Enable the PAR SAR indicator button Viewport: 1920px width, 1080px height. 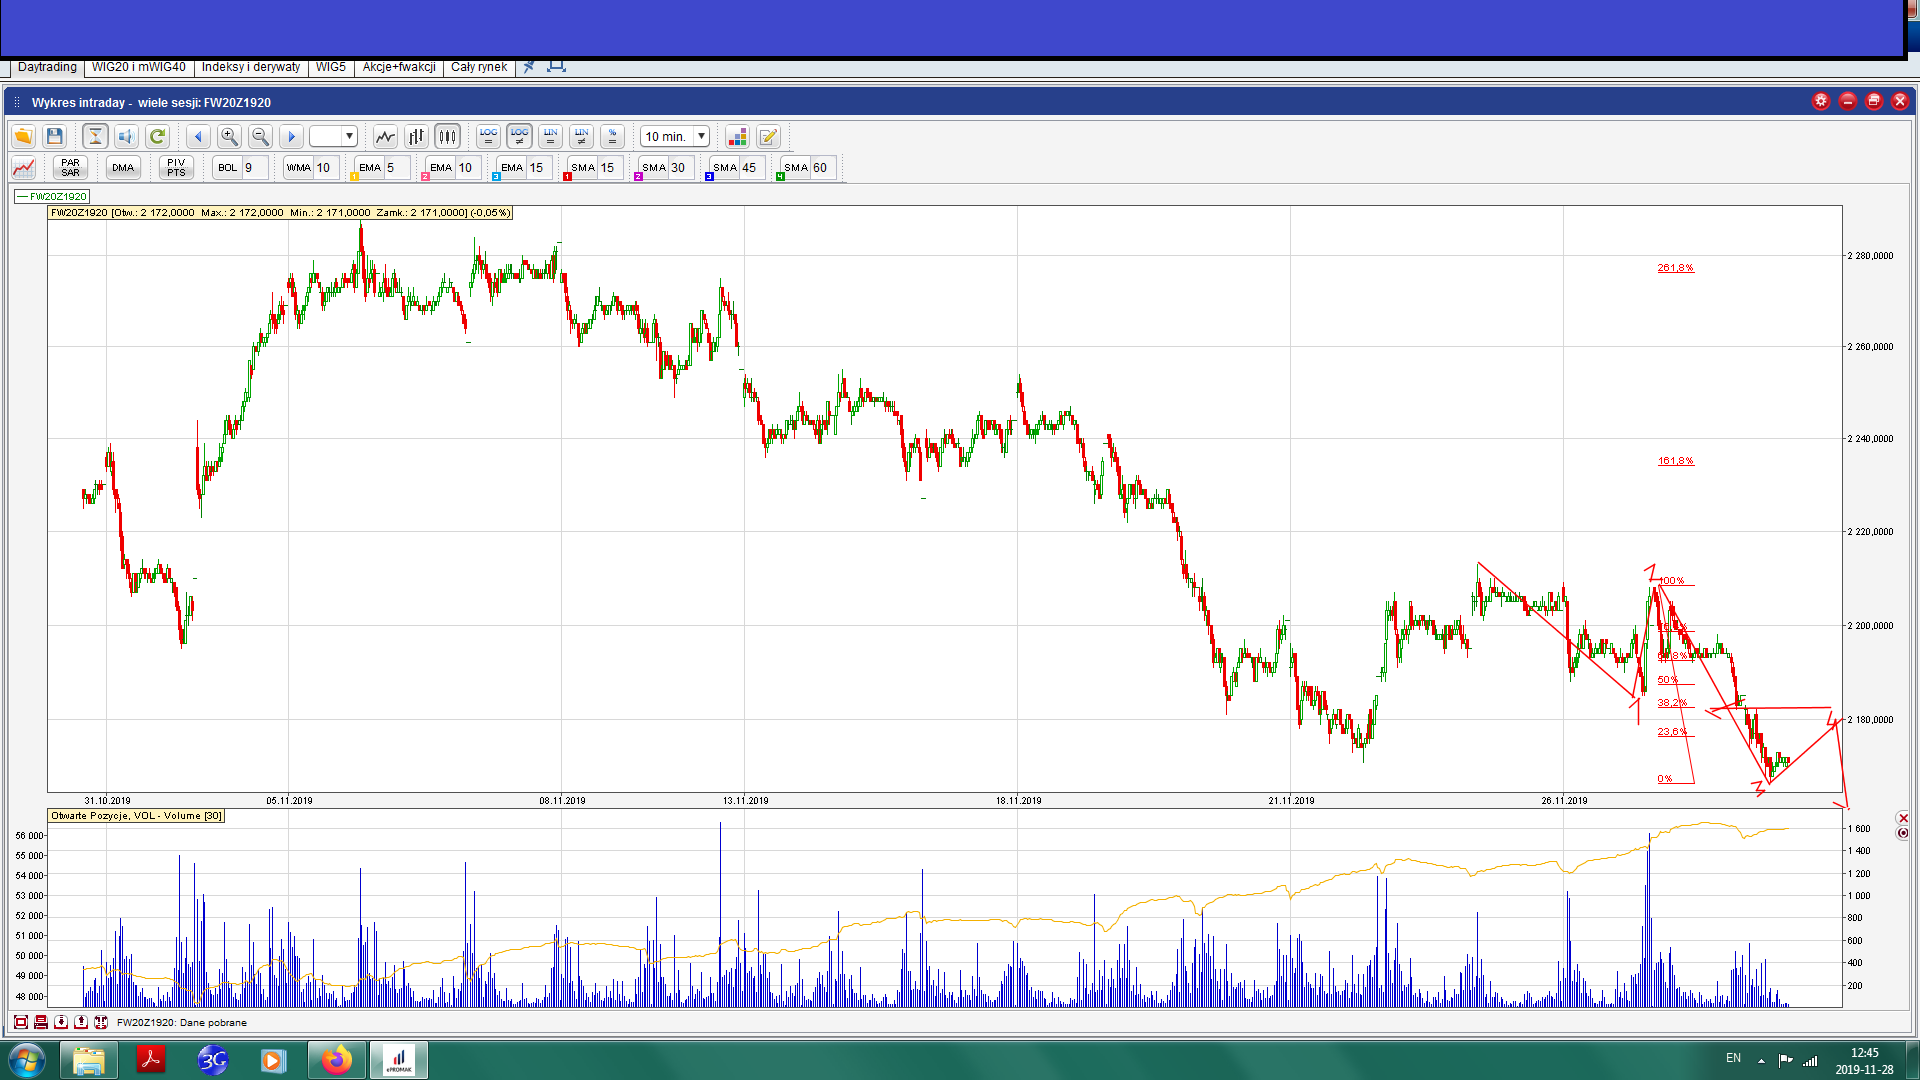click(70, 167)
